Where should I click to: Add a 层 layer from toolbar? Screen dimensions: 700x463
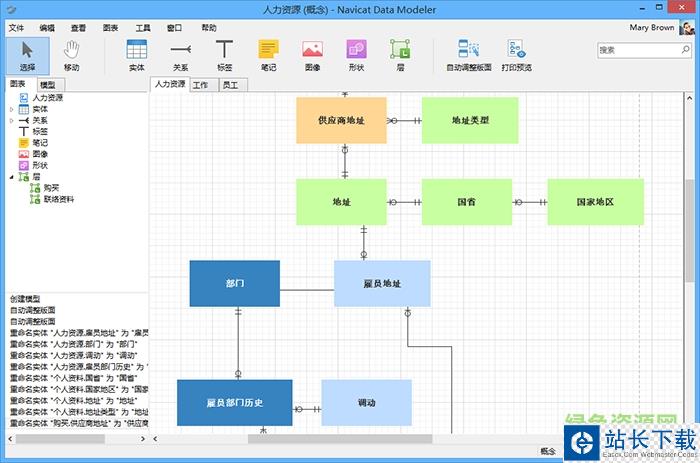click(x=400, y=56)
